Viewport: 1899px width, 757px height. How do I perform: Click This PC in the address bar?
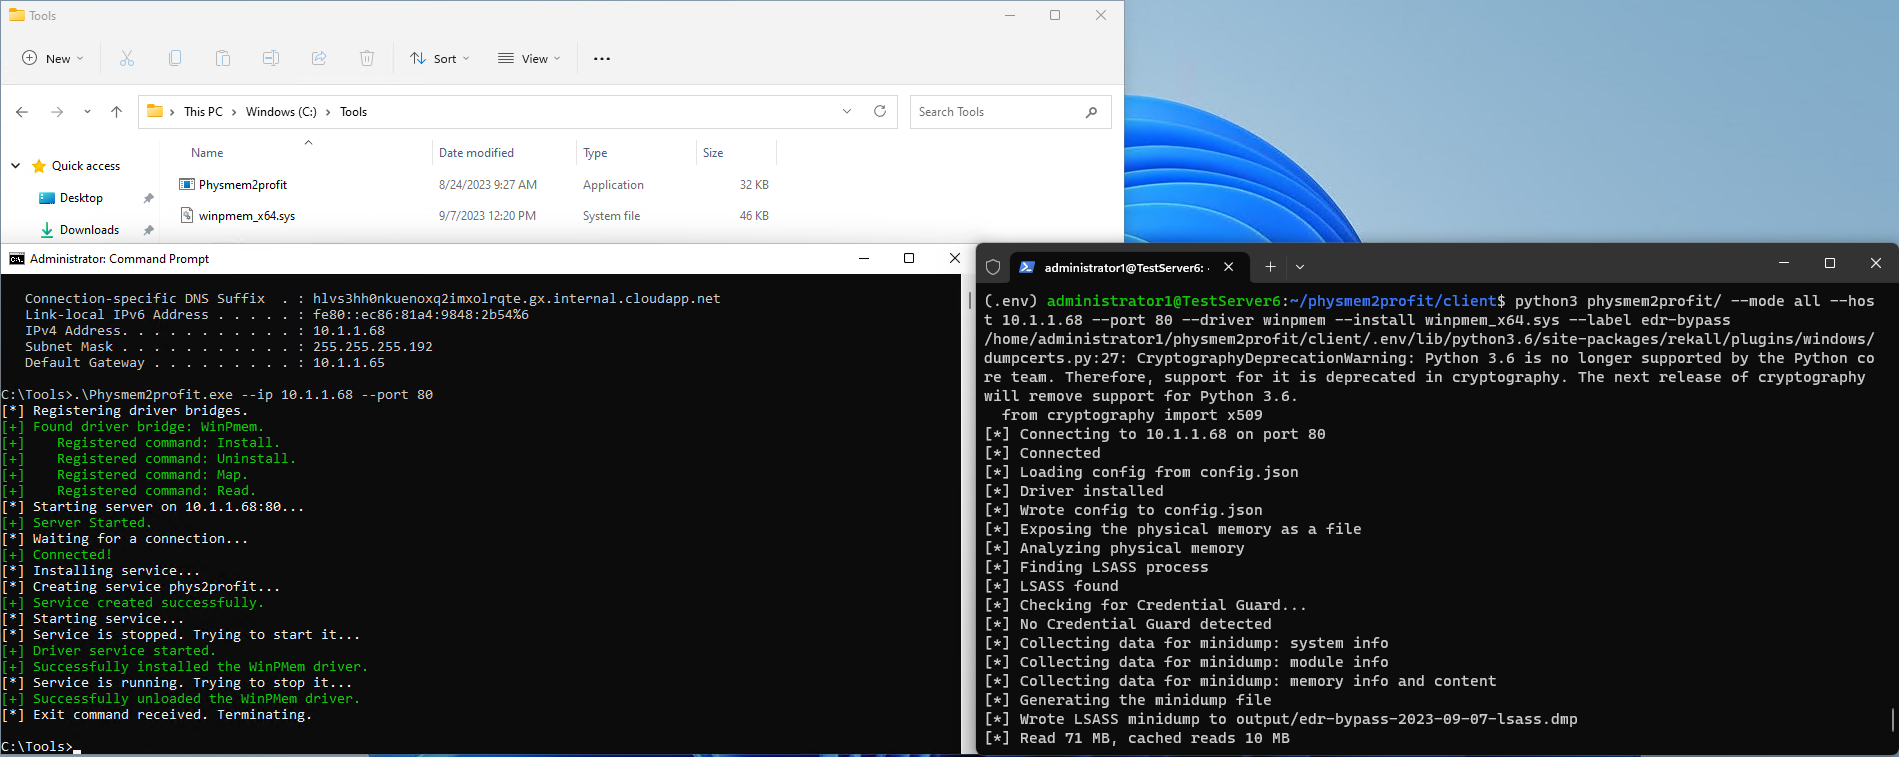coord(203,112)
